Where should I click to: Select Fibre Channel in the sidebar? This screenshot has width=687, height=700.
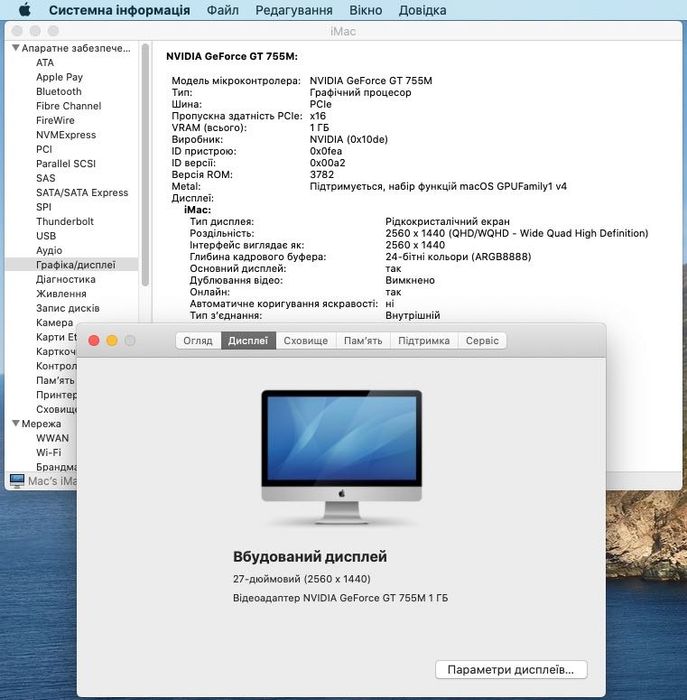pyautogui.click(x=69, y=106)
